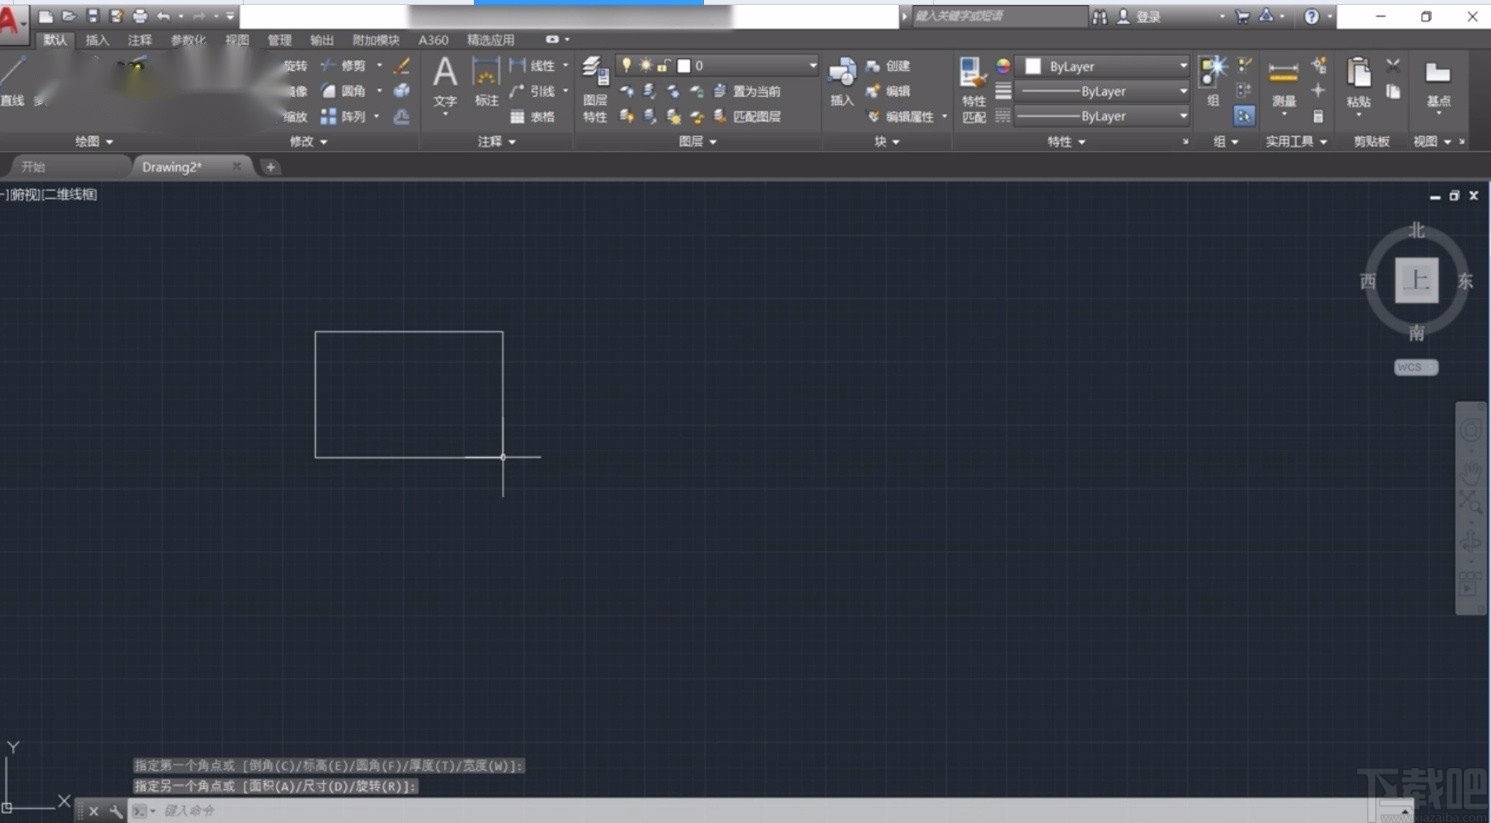Viewport: 1491px width, 823px height.
Task: Click the Cut scissors icon in the clipboard panel
Action: (x=1393, y=66)
